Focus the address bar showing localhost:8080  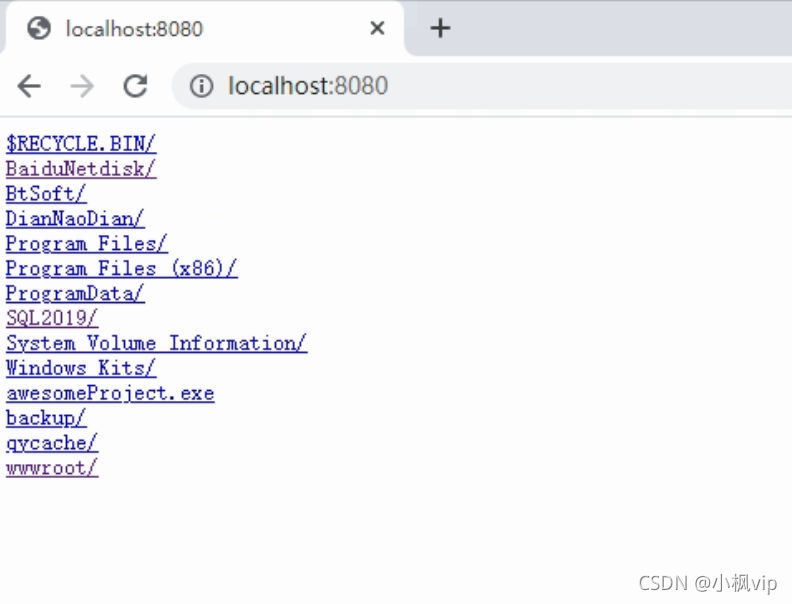pos(482,86)
